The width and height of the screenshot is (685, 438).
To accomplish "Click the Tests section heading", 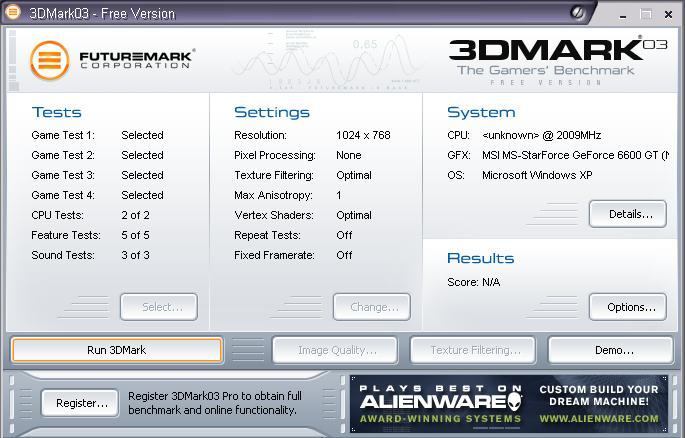I will (x=57, y=112).
